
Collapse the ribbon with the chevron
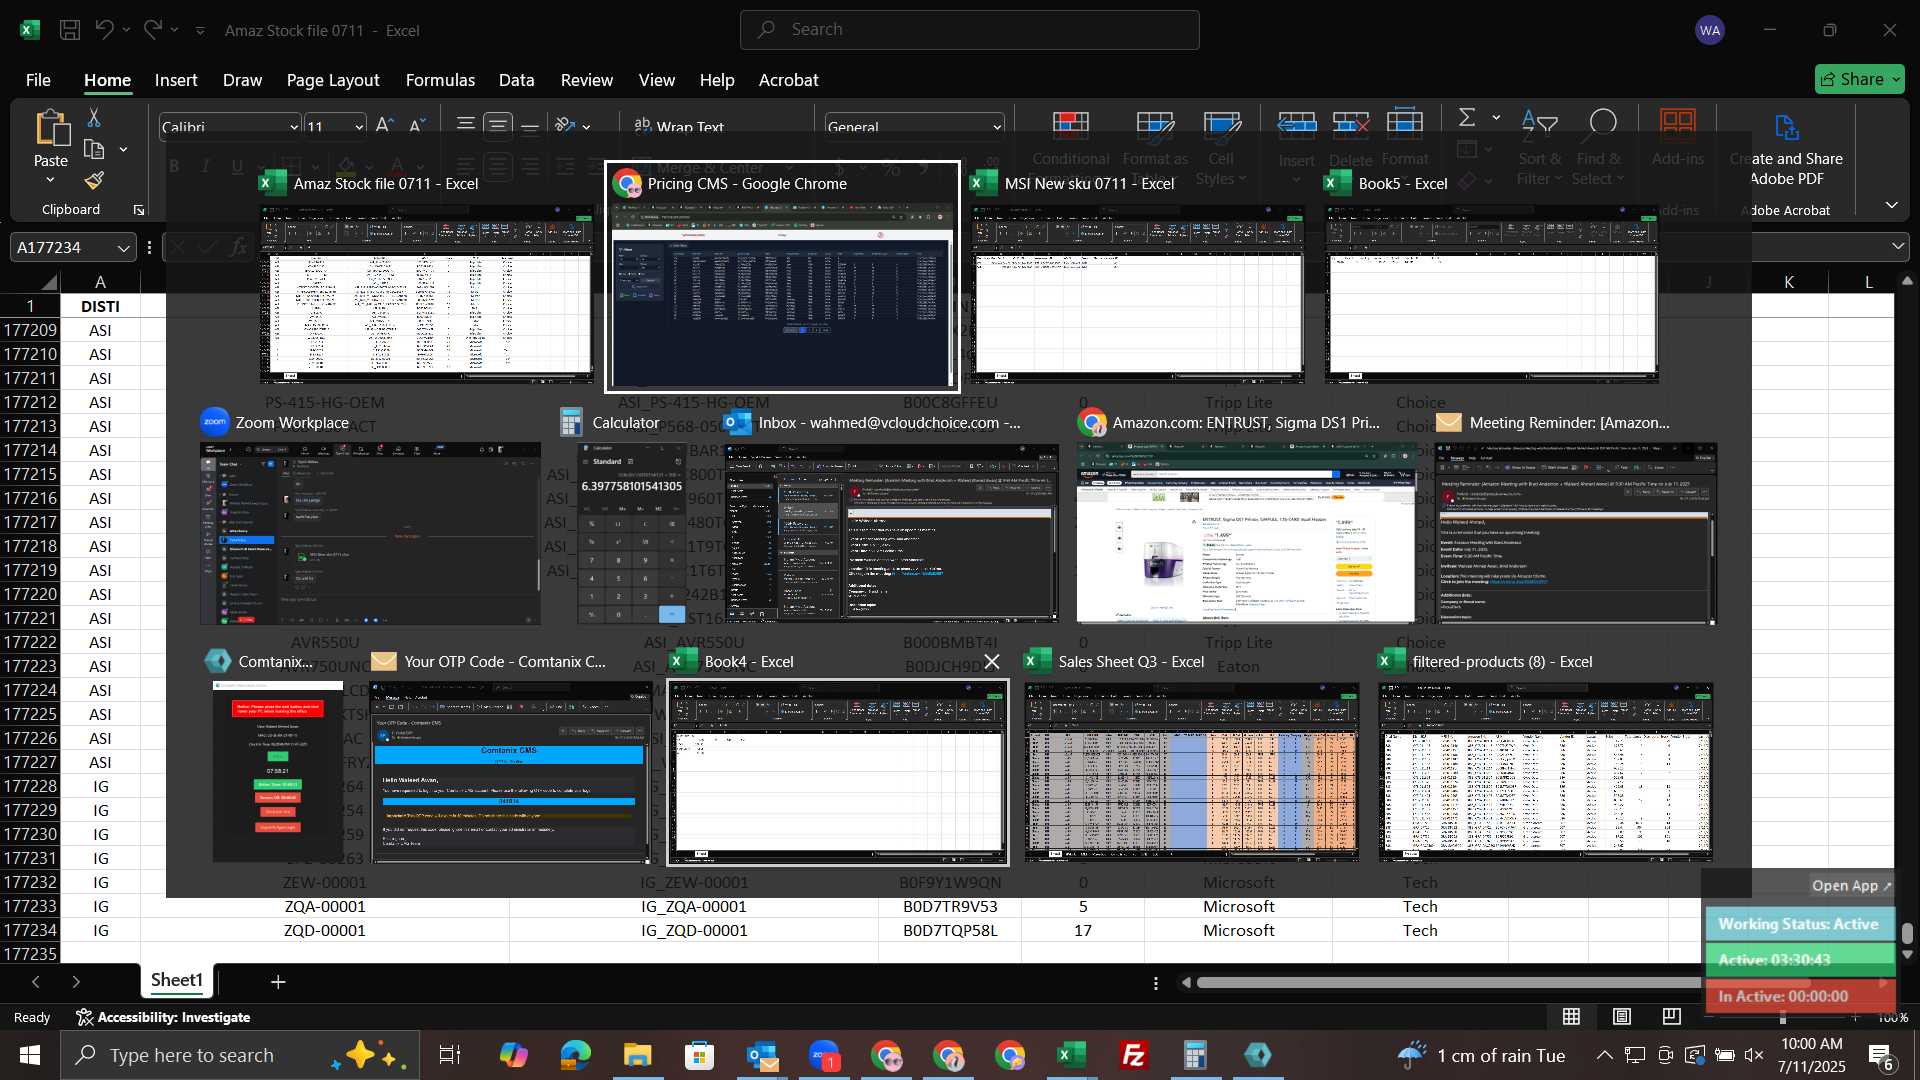point(1891,205)
